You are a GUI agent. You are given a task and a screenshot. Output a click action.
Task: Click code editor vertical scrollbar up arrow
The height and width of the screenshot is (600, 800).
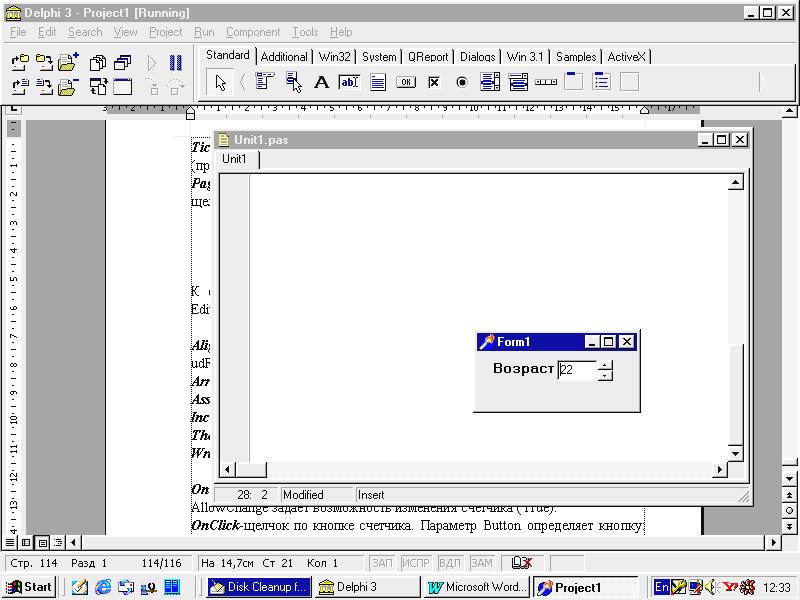[x=735, y=182]
